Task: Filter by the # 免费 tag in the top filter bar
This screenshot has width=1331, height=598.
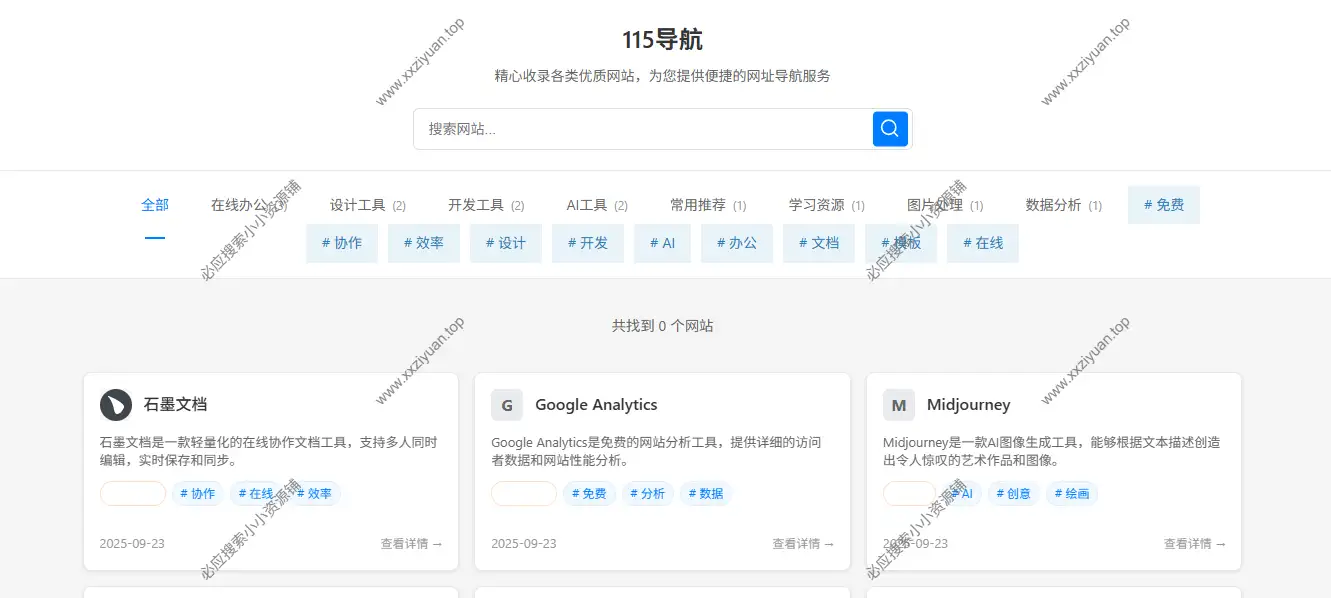Action: [x=1163, y=205]
